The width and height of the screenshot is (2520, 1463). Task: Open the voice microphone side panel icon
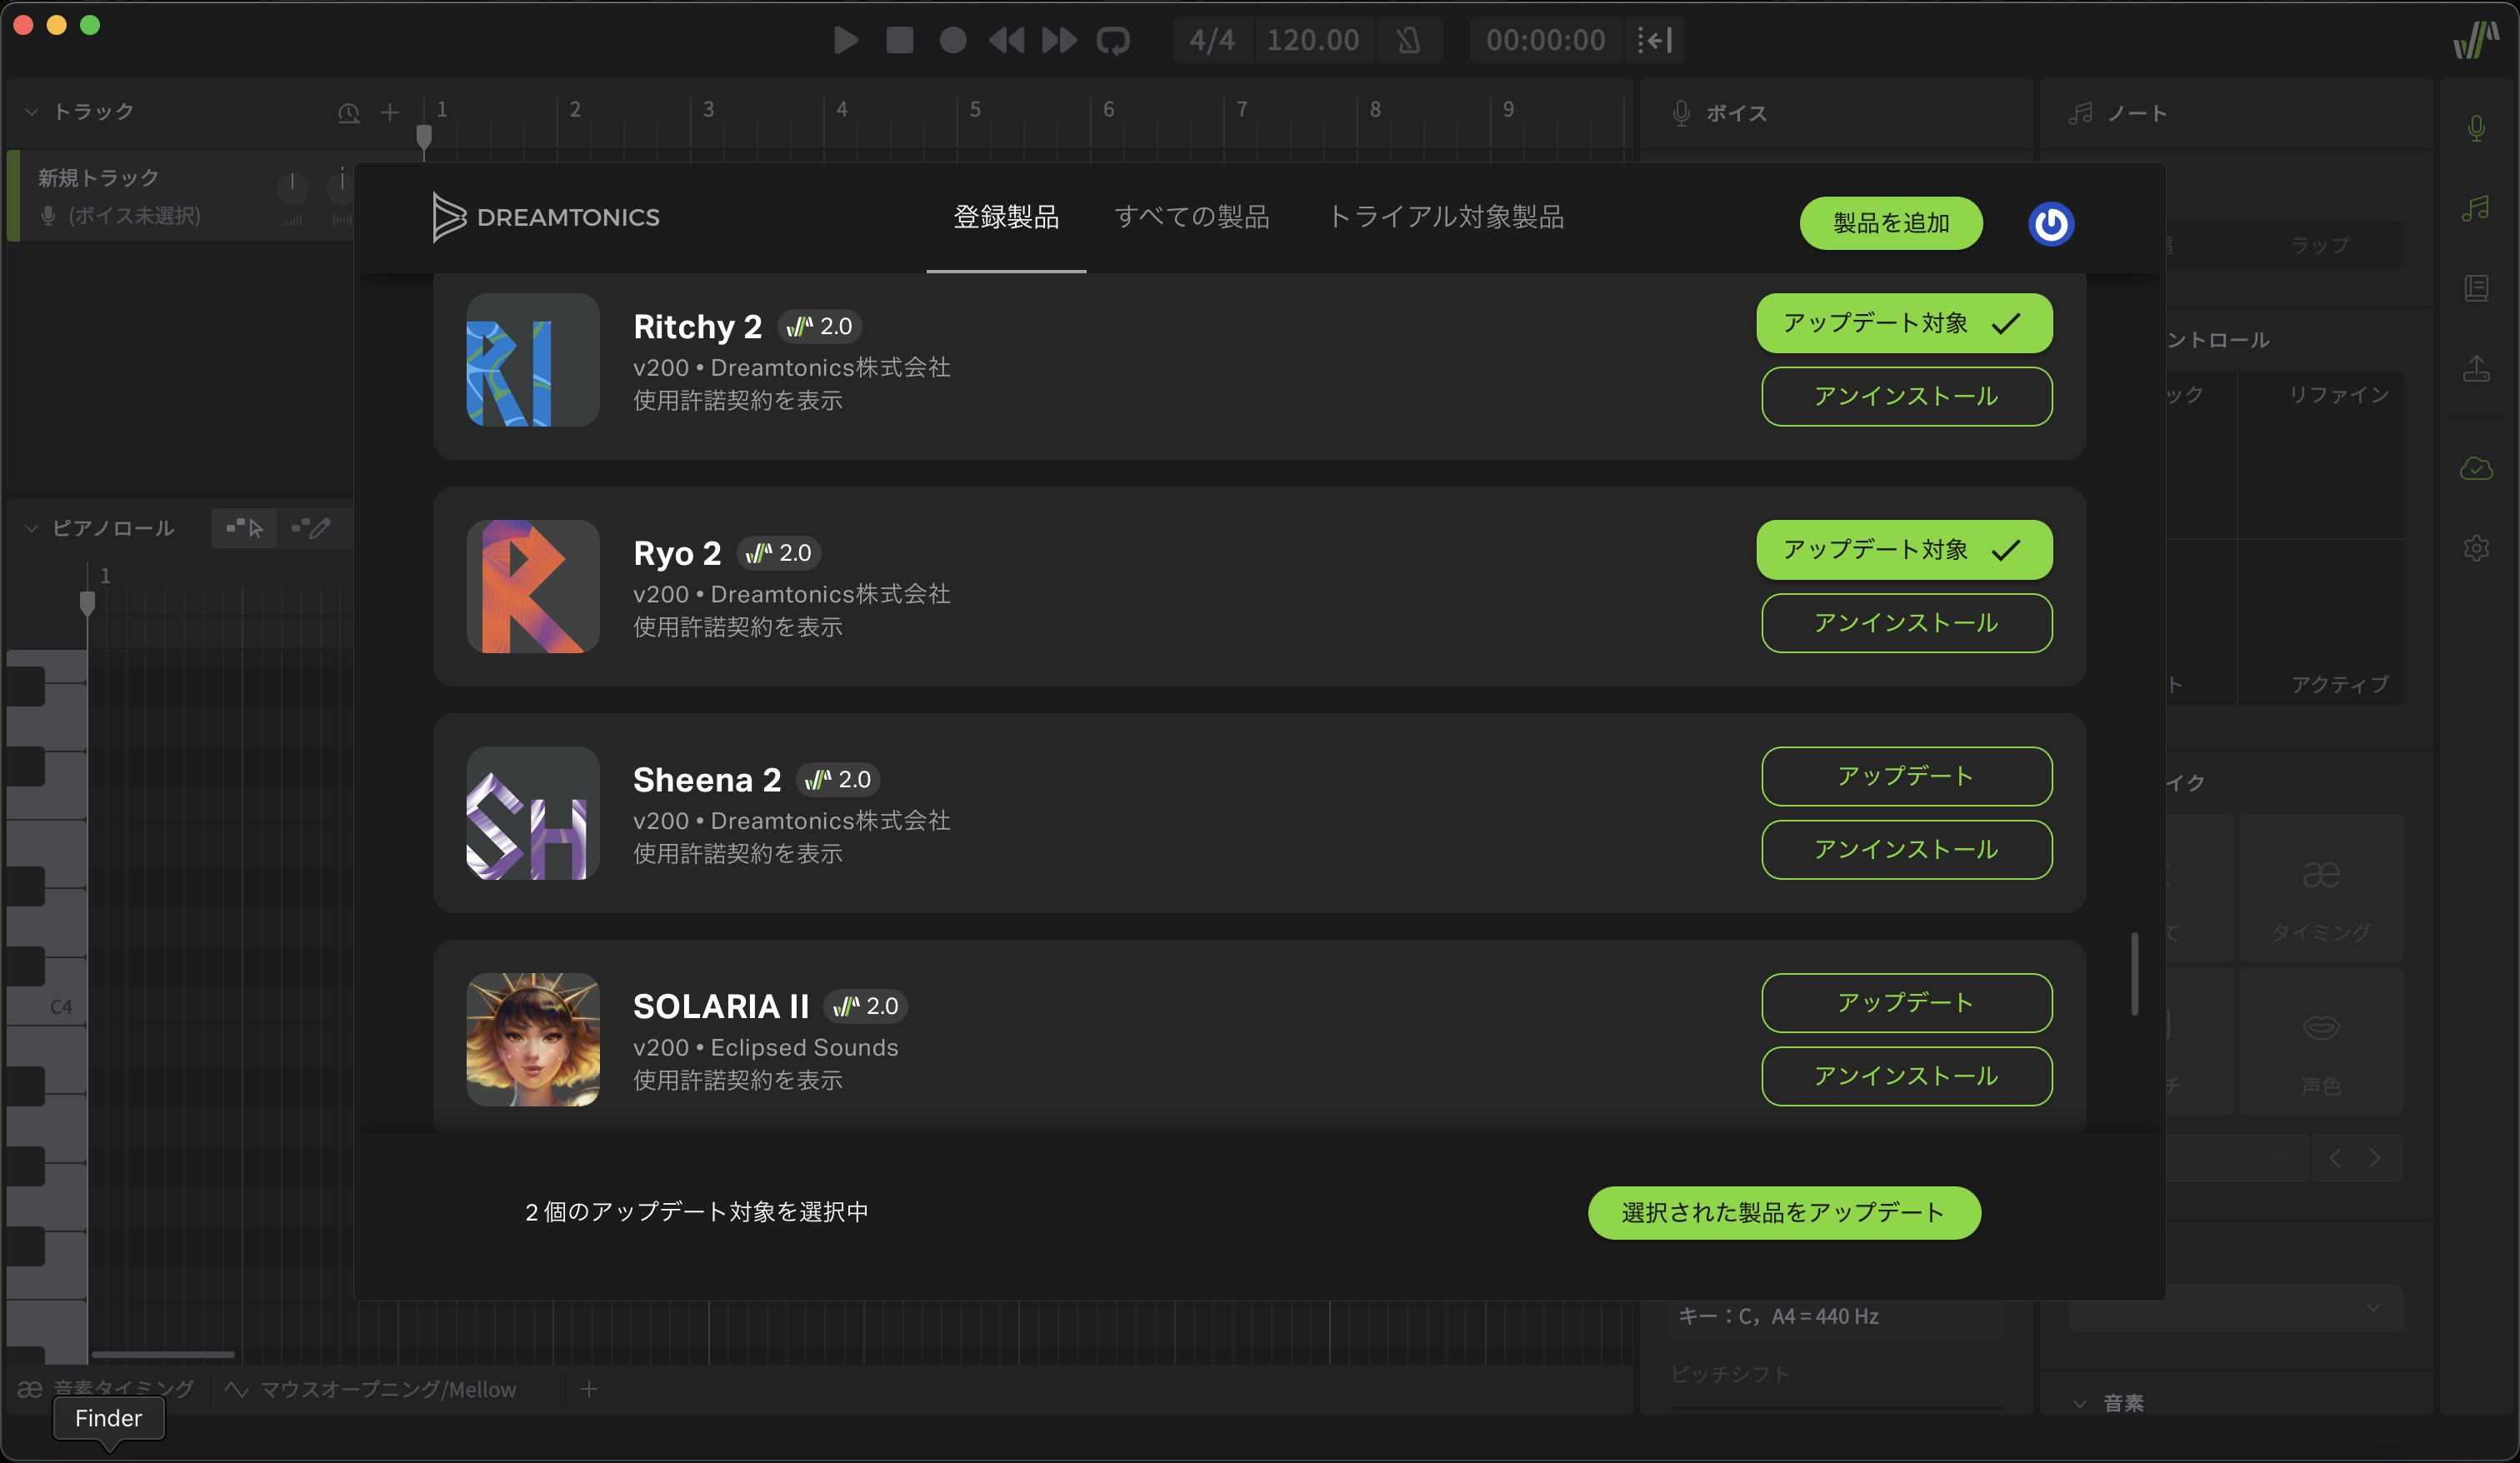[2476, 128]
